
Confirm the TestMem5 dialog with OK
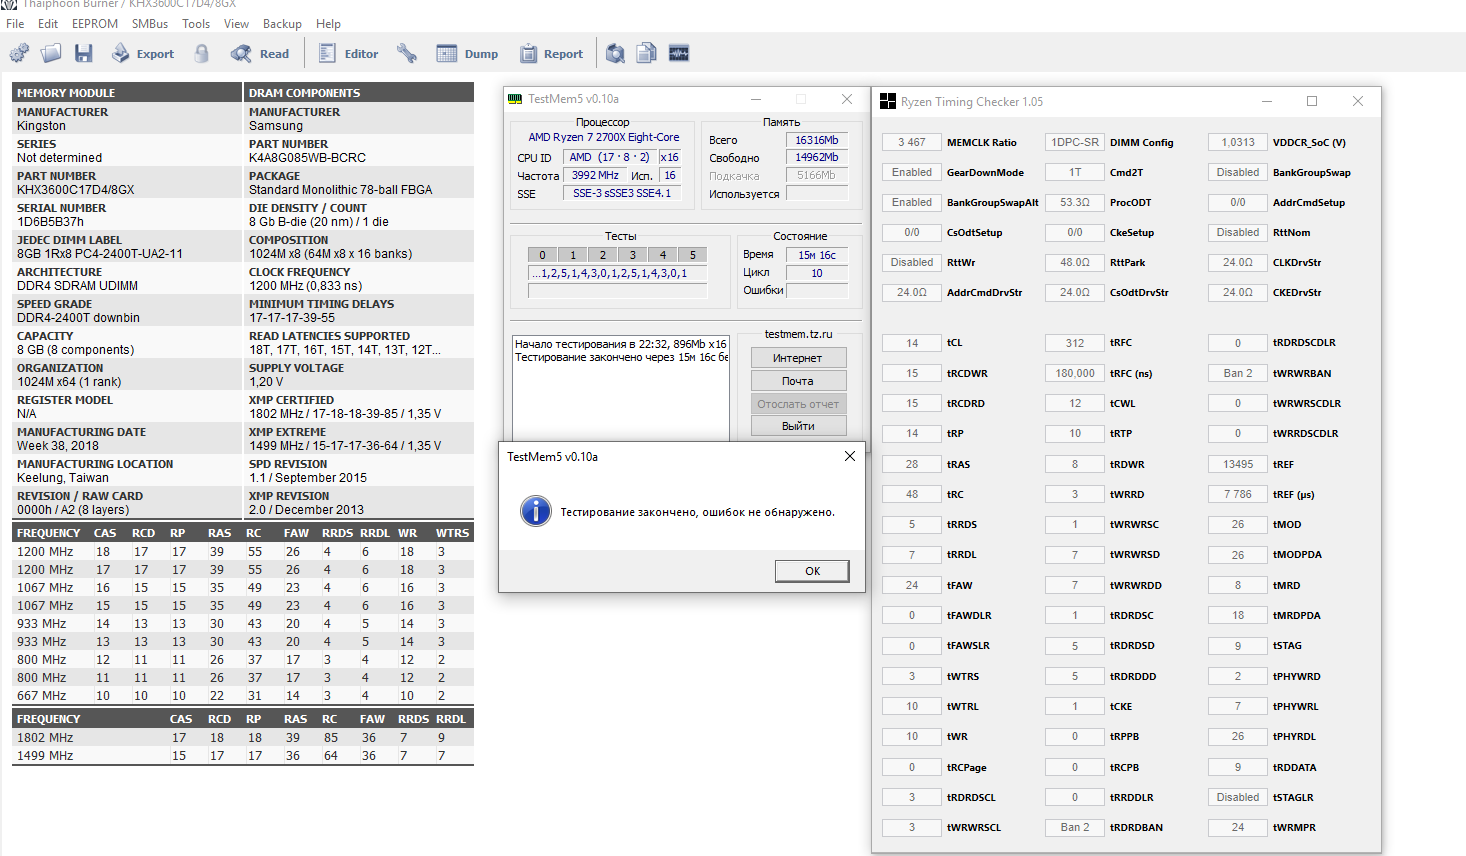(812, 571)
